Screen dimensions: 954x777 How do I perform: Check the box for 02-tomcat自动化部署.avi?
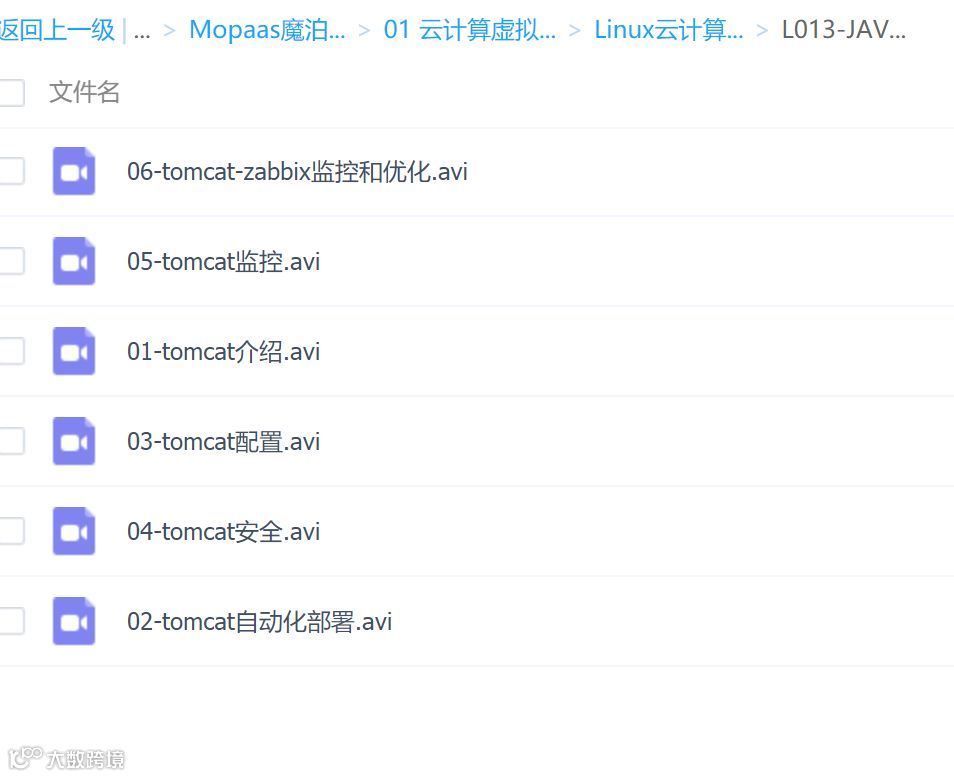12,621
